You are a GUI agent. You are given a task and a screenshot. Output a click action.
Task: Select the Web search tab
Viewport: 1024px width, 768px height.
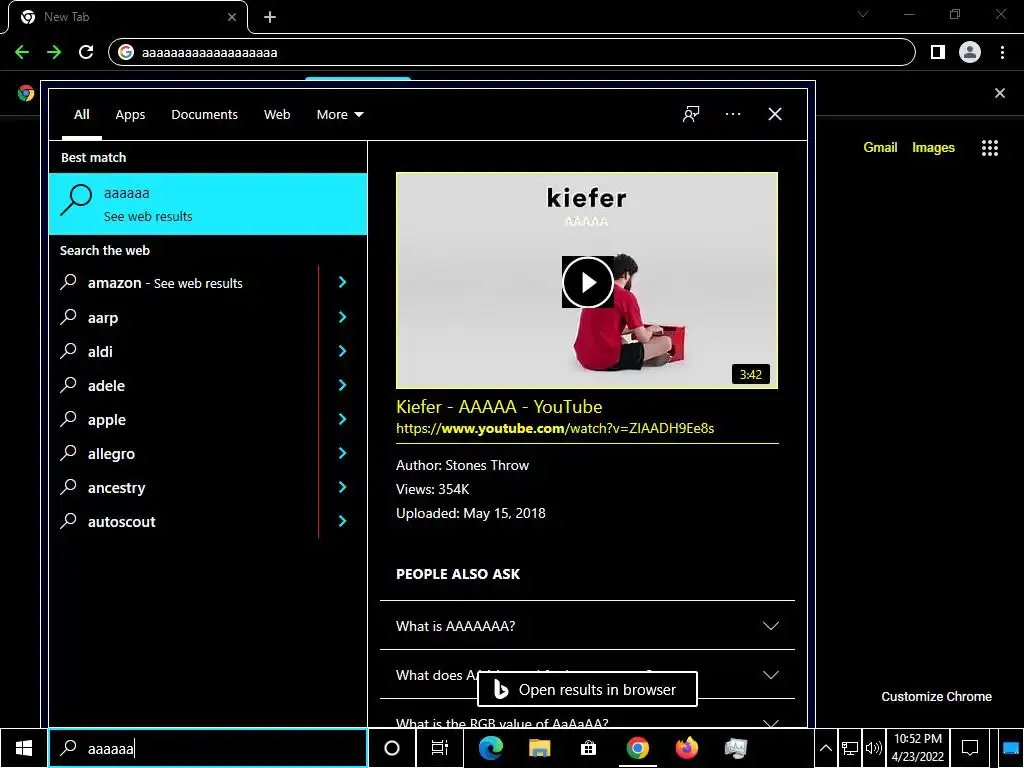coord(277,115)
